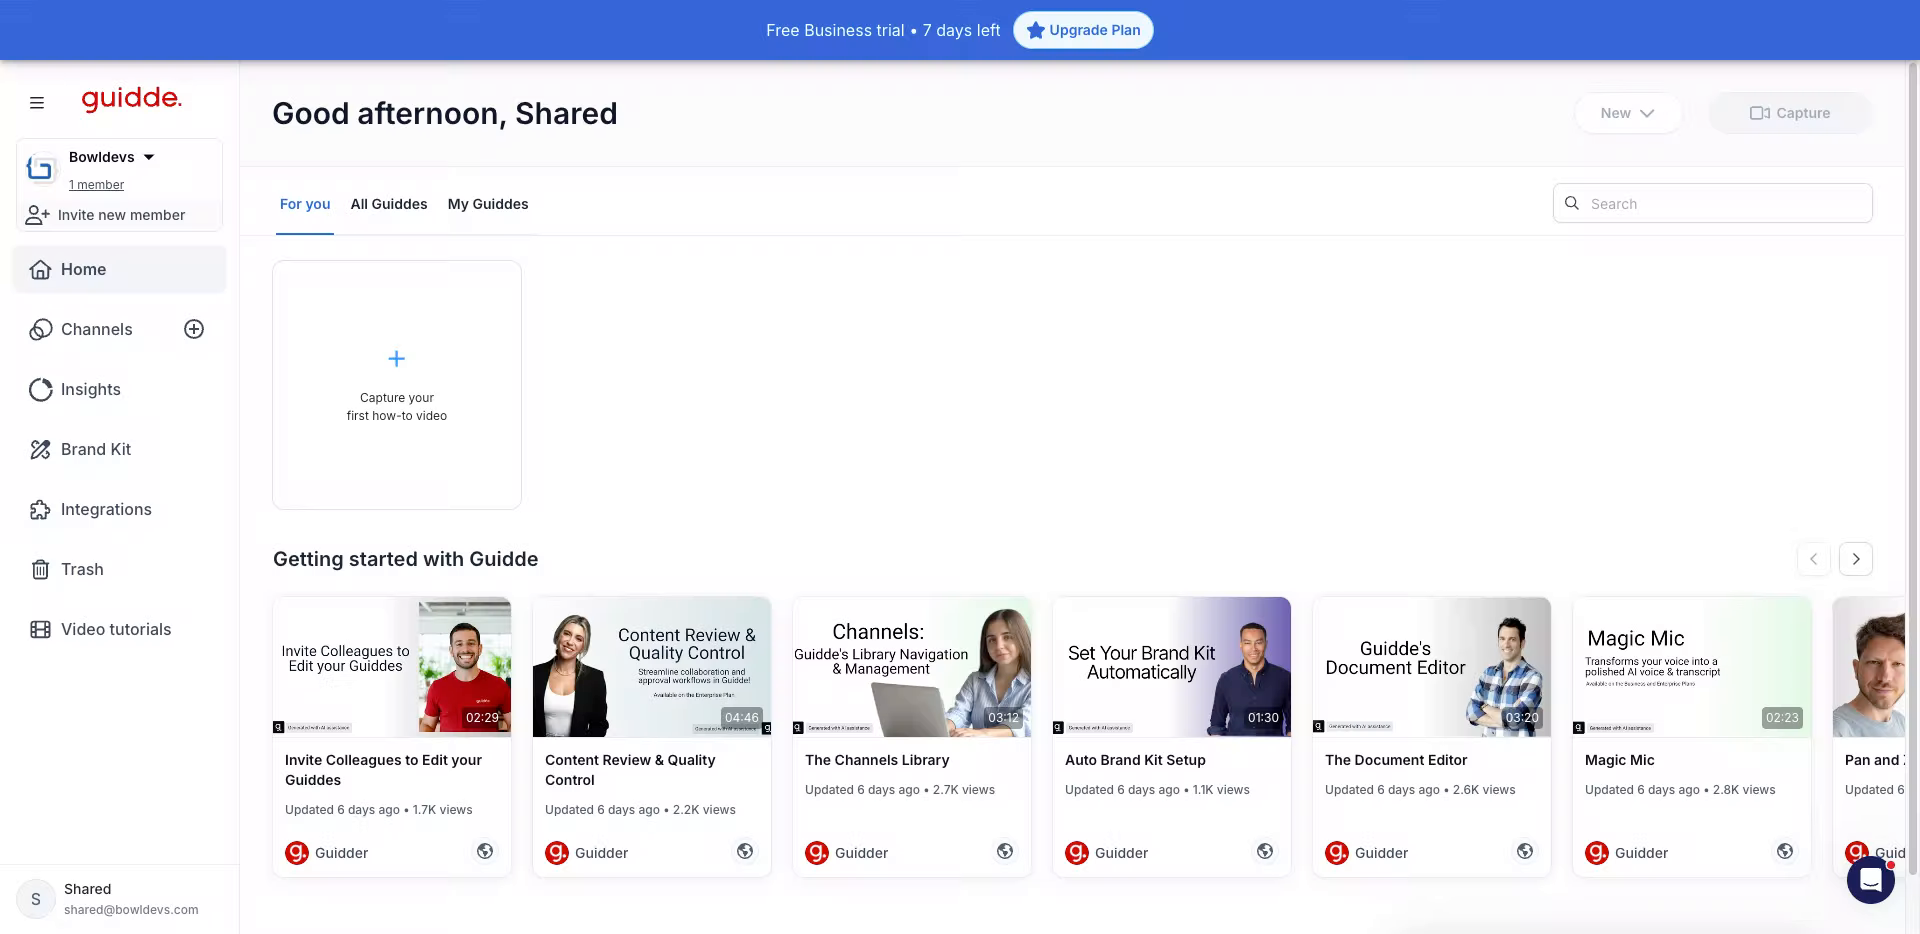Click the Capture your first how-to video card
This screenshot has height=934, width=1920.
(397, 385)
